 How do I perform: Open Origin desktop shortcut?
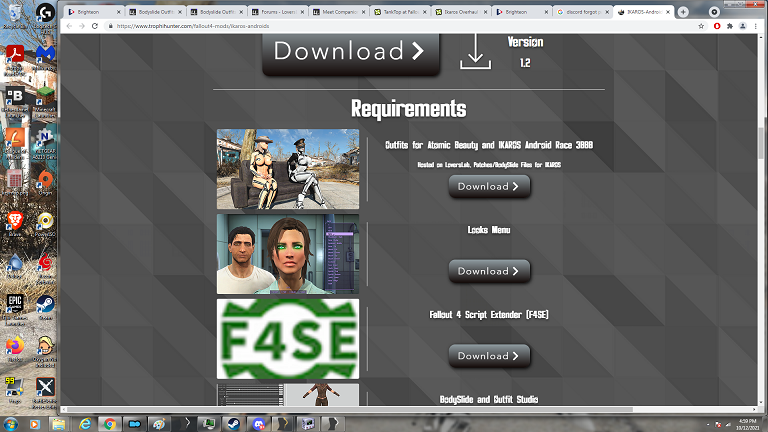click(45, 182)
